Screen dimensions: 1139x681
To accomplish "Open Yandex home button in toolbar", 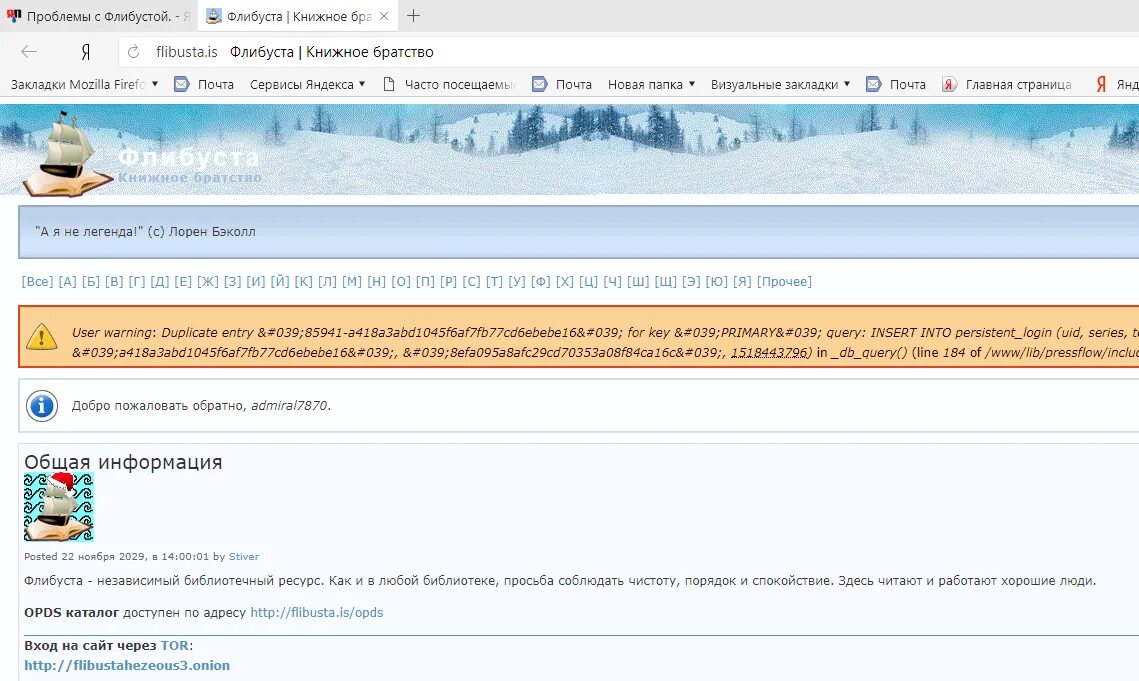I will [86, 52].
